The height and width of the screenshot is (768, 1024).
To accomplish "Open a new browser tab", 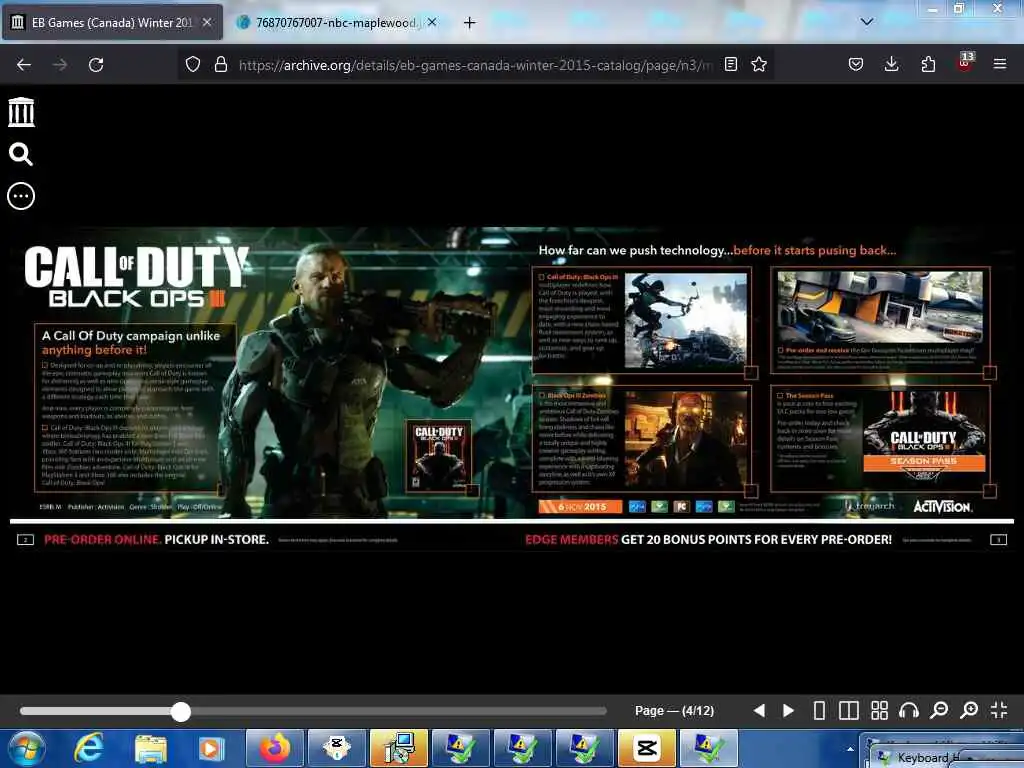I will pyautogui.click(x=470, y=23).
